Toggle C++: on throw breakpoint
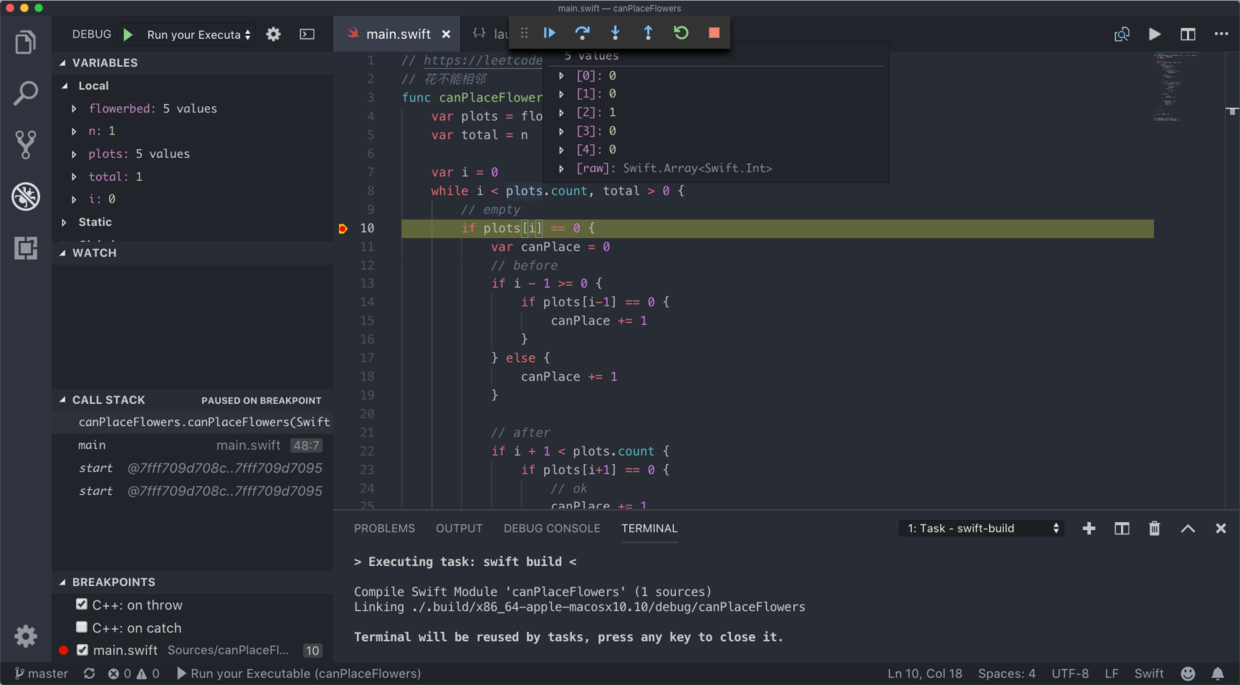 point(82,605)
